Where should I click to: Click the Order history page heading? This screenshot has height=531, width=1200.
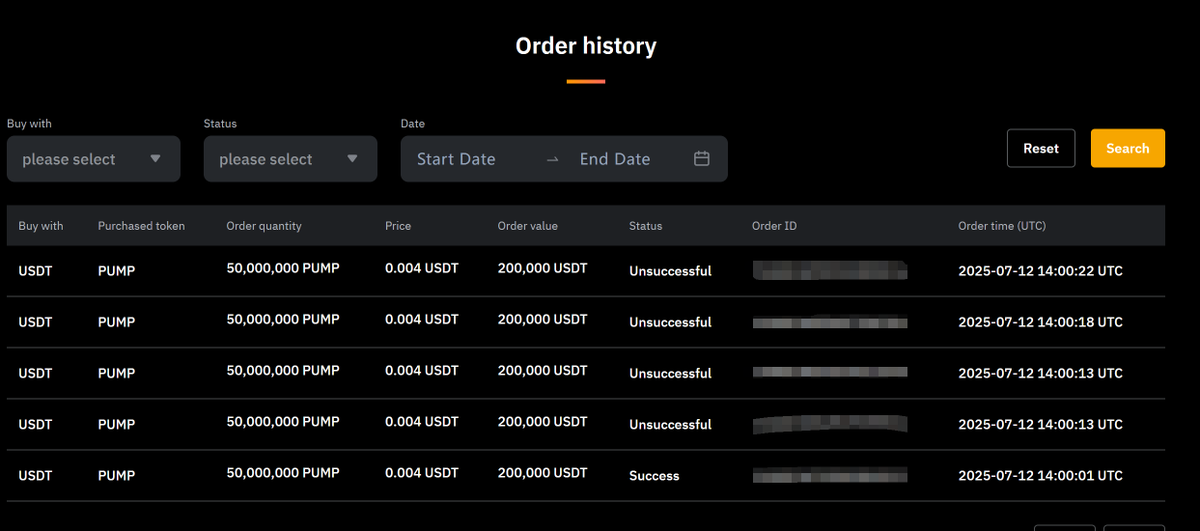click(x=586, y=46)
